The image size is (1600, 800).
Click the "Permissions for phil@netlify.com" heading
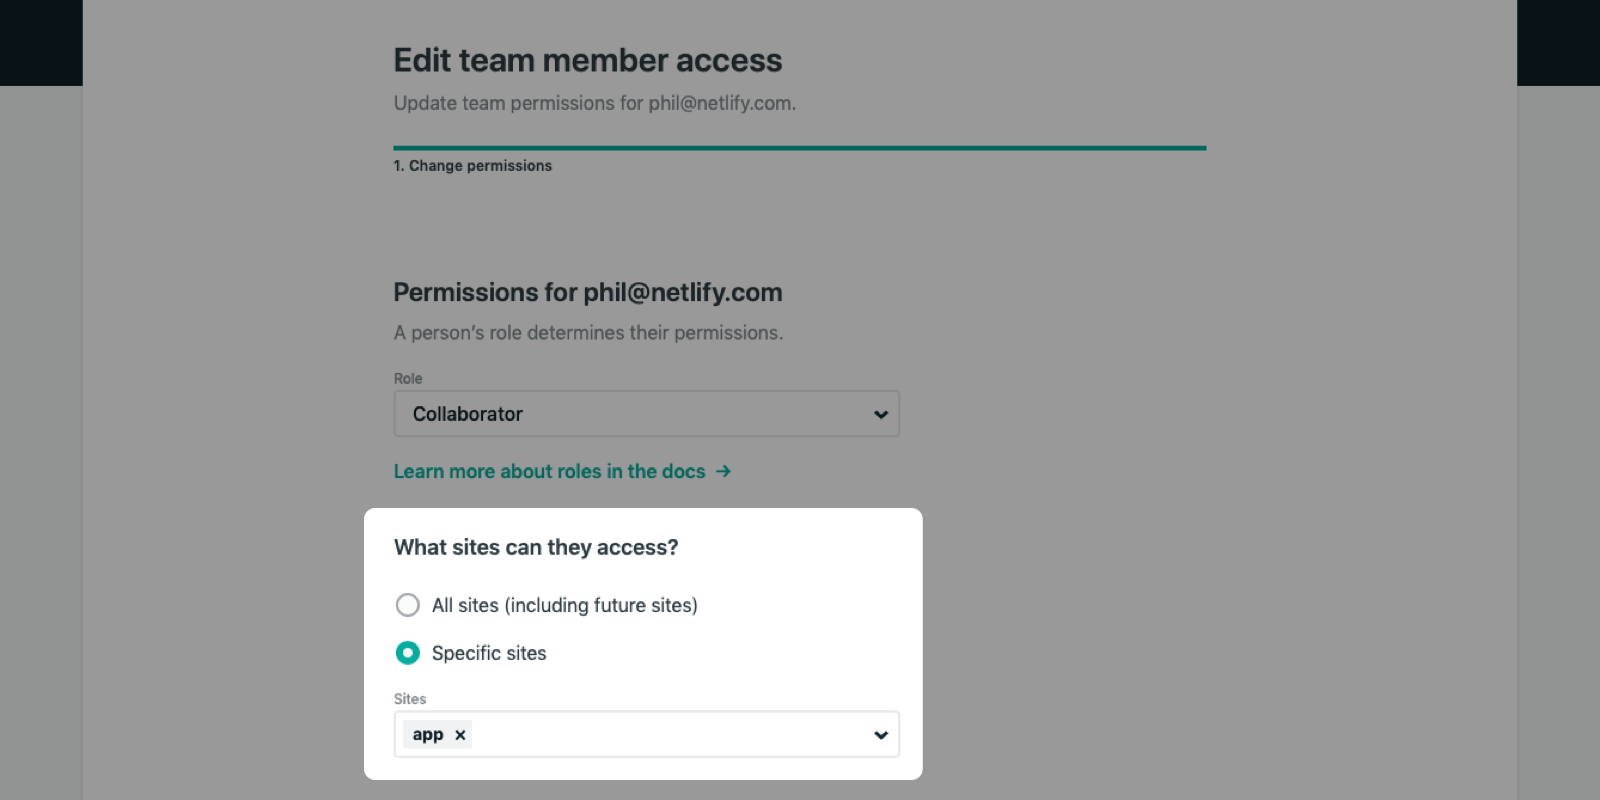click(587, 292)
